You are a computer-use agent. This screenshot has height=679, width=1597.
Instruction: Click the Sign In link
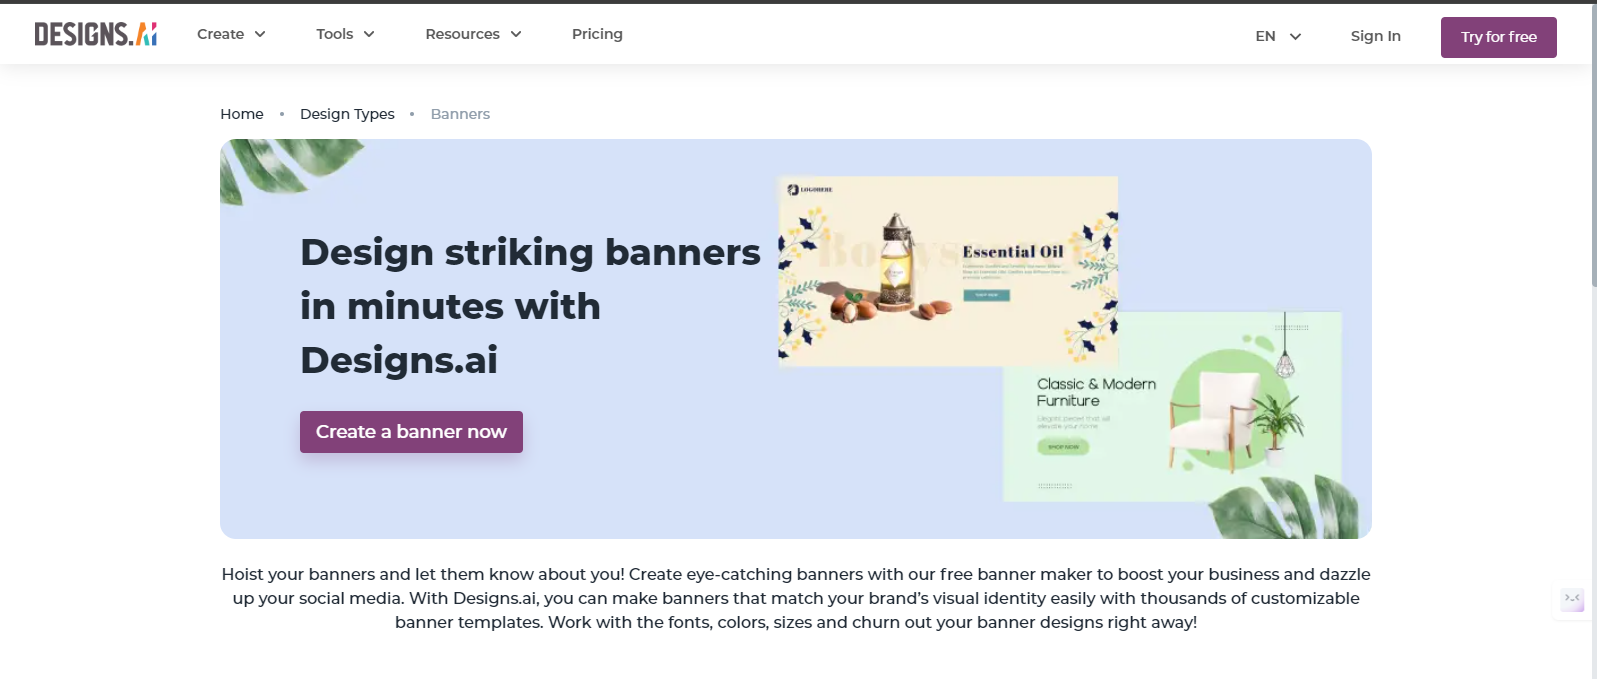pos(1375,36)
